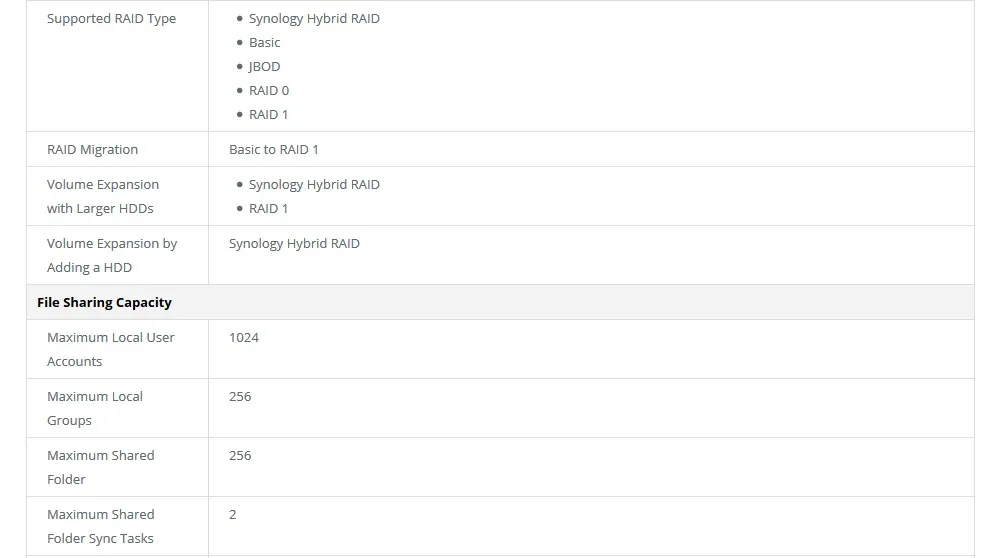Select RAID 1 under Supported RAID Type

point(268,115)
